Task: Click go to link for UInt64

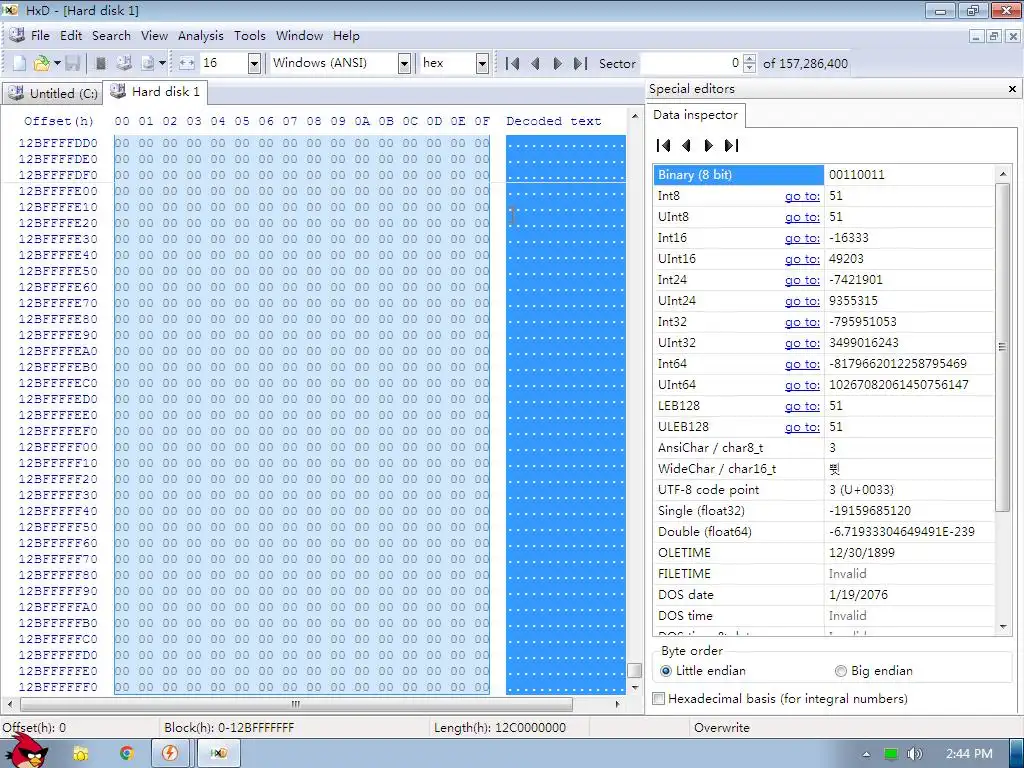Action: coord(802,385)
